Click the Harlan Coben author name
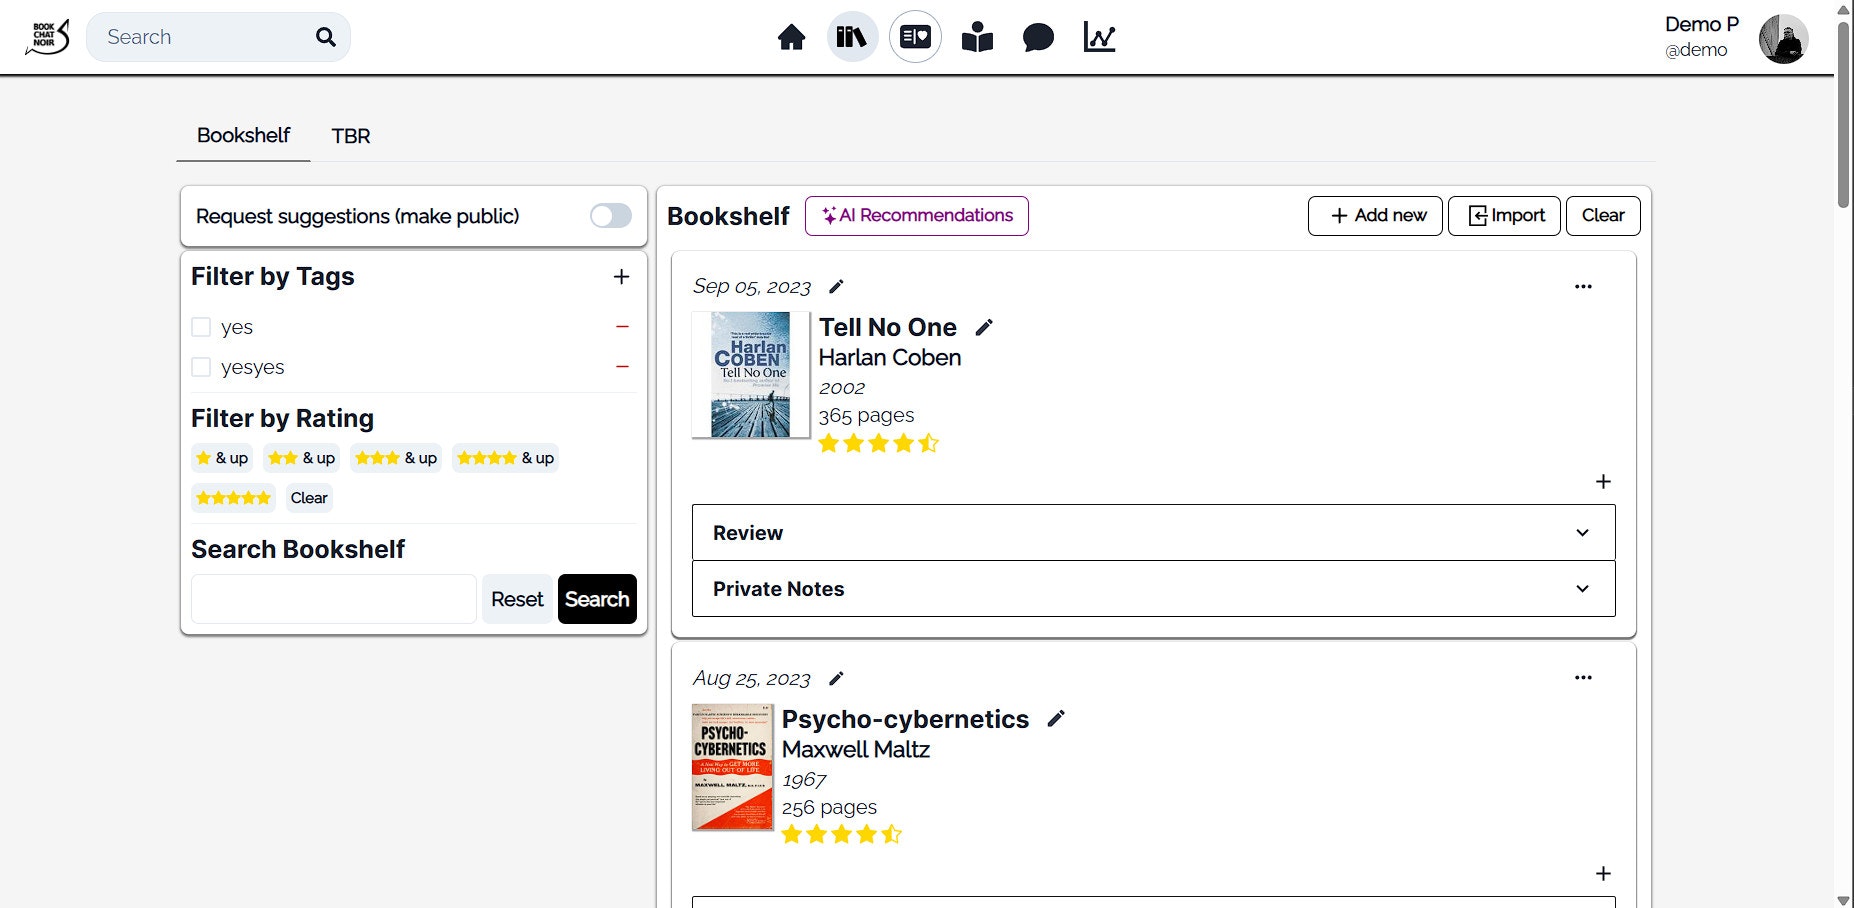The width and height of the screenshot is (1854, 908). [890, 358]
